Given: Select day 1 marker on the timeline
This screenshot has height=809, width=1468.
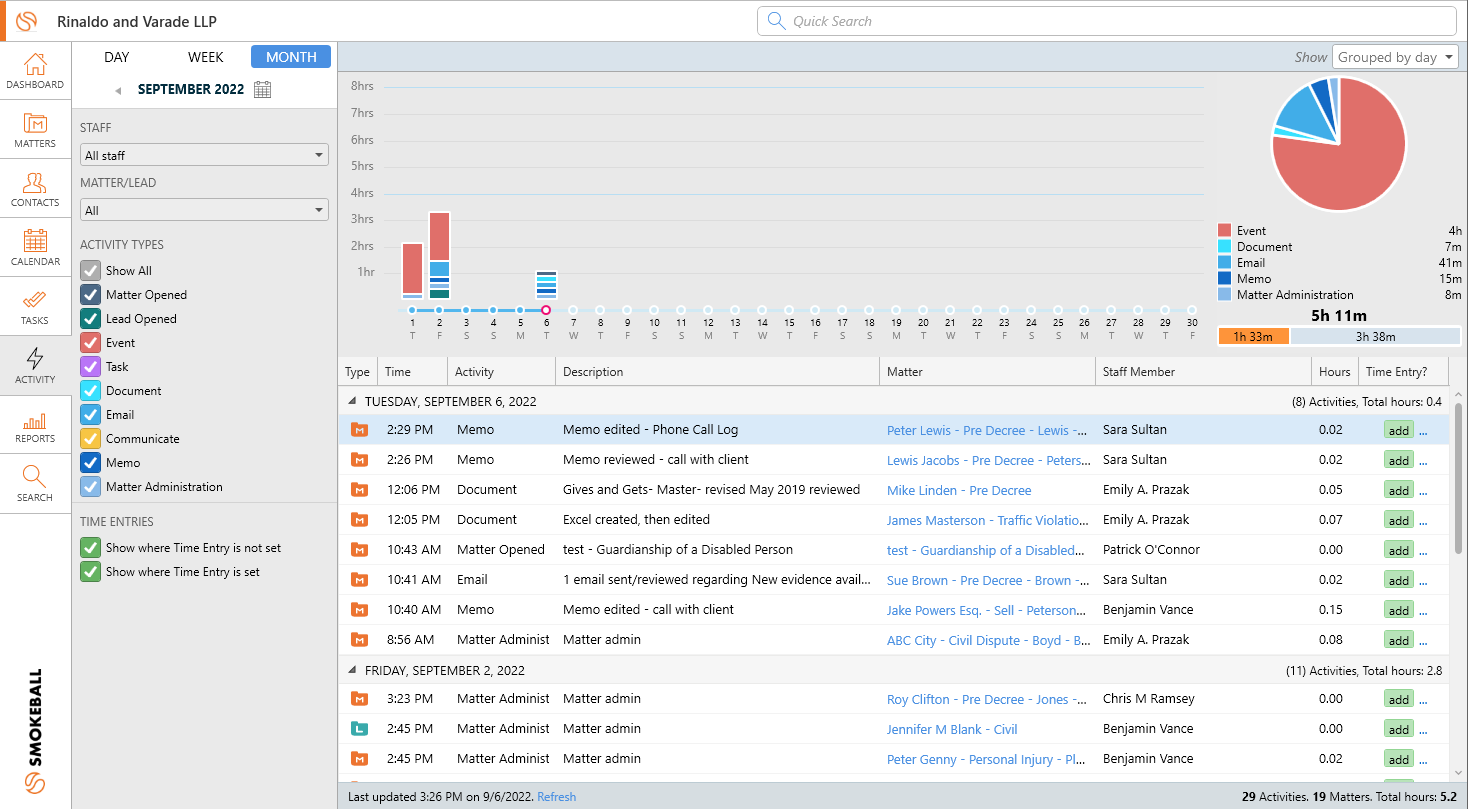Looking at the screenshot, I should (412, 310).
